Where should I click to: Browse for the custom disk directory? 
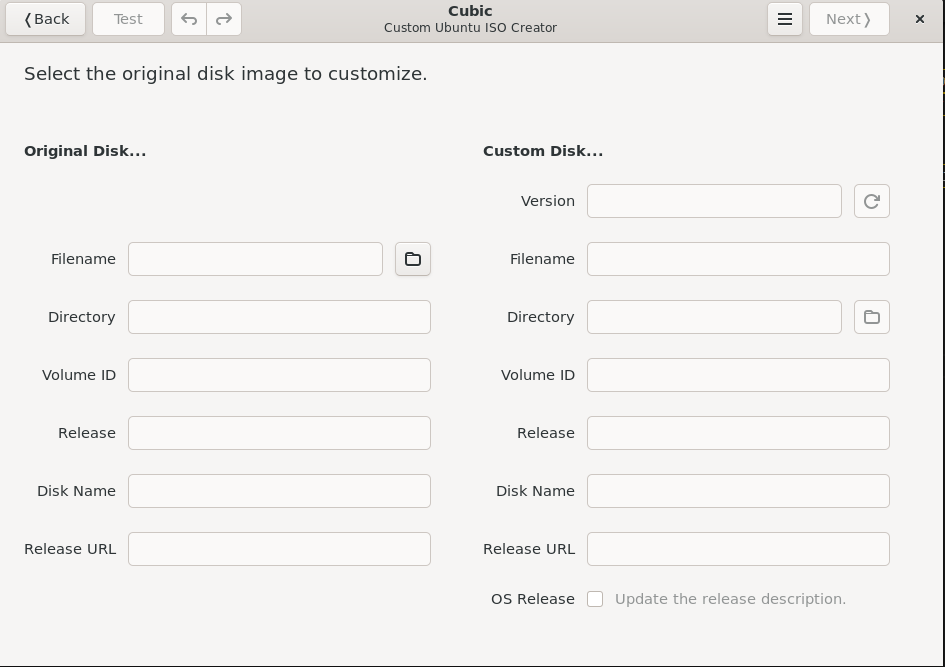pos(872,317)
